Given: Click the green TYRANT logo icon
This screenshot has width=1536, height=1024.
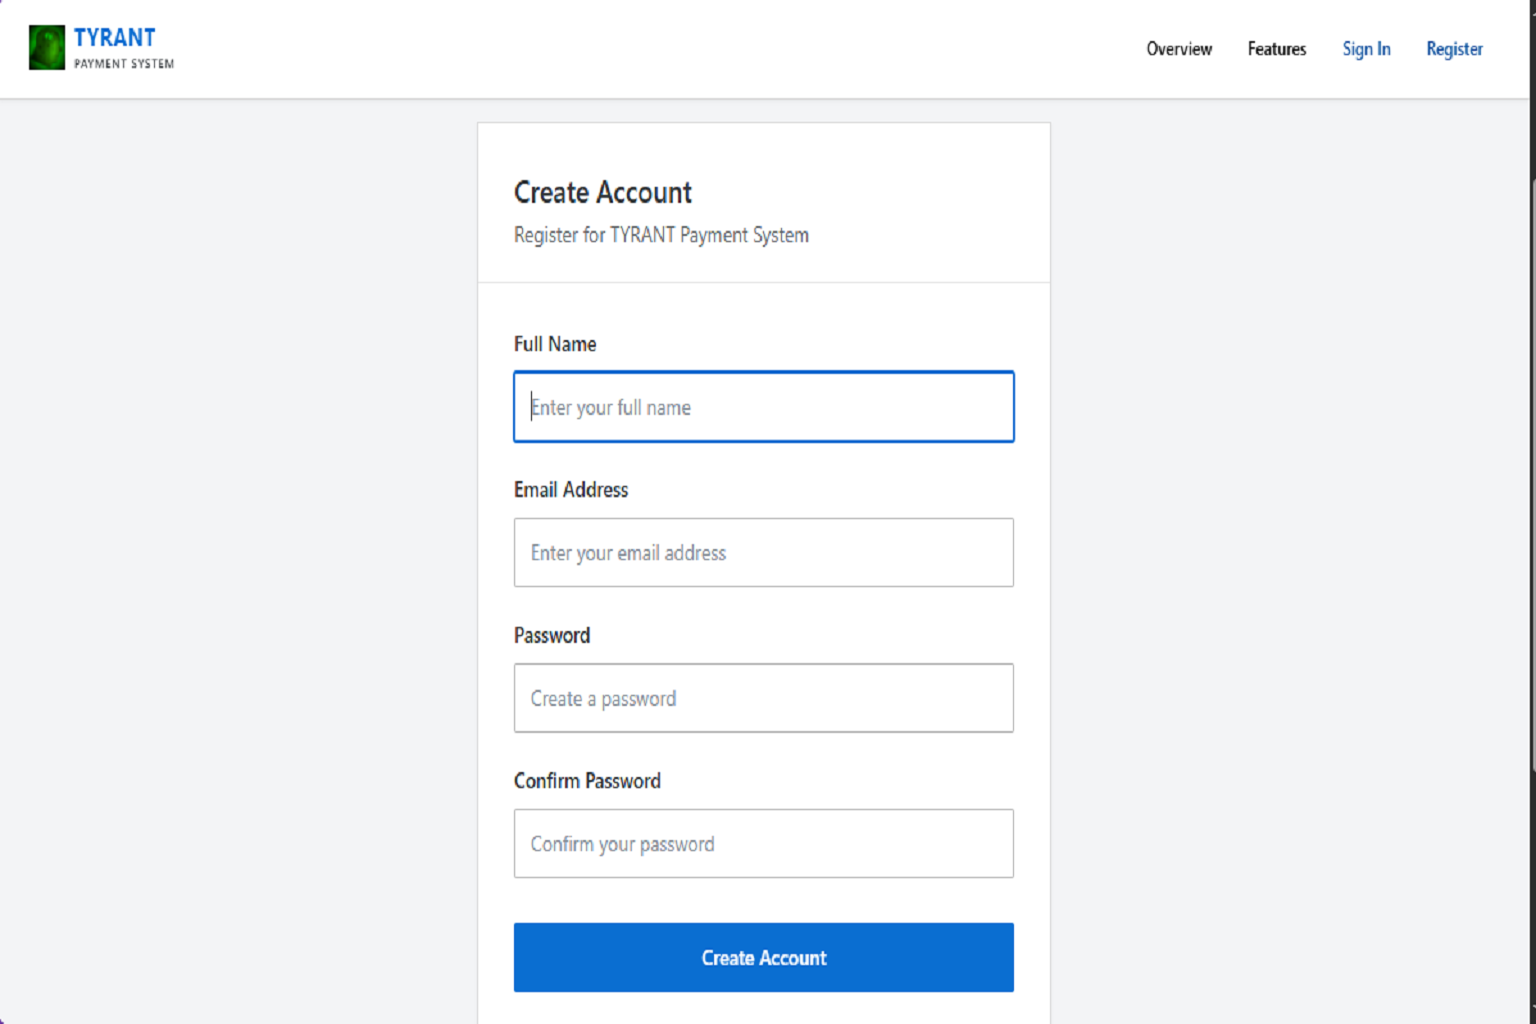Looking at the screenshot, I should [47, 48].
